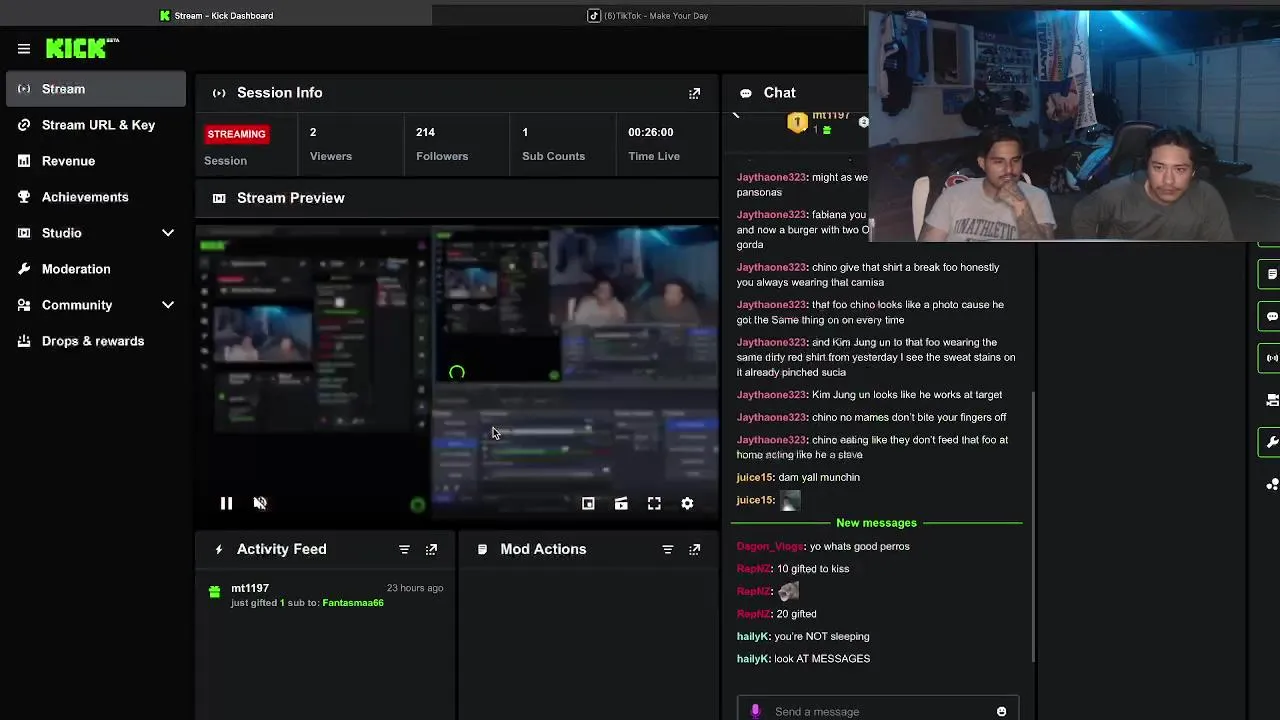Pop out the Session Info panel
The width and height of the screenshot is (1280, 720).
coord(694,93)
